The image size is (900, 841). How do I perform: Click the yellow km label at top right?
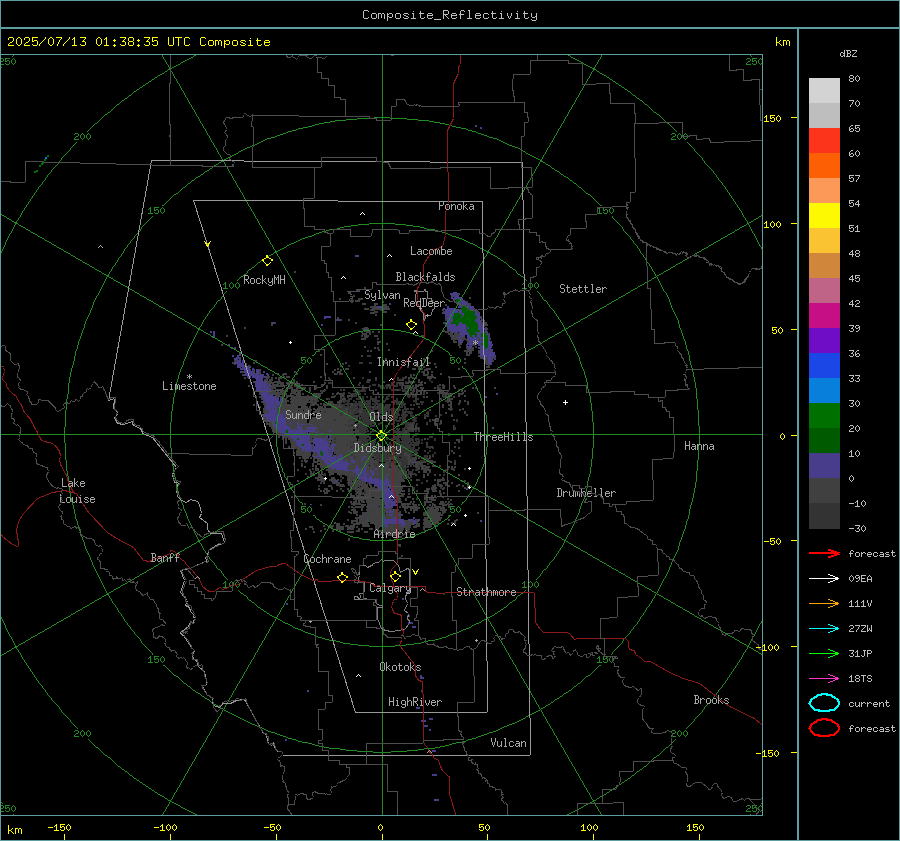782,42
